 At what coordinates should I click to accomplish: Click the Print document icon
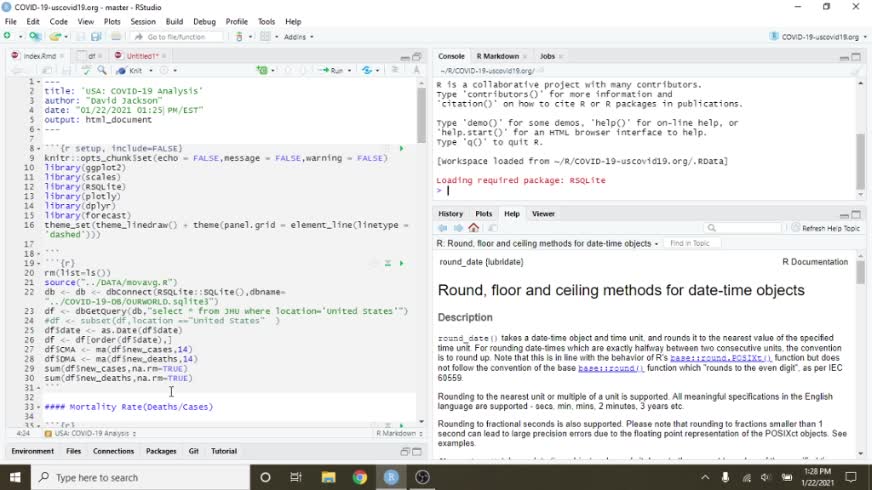(116, 37)
